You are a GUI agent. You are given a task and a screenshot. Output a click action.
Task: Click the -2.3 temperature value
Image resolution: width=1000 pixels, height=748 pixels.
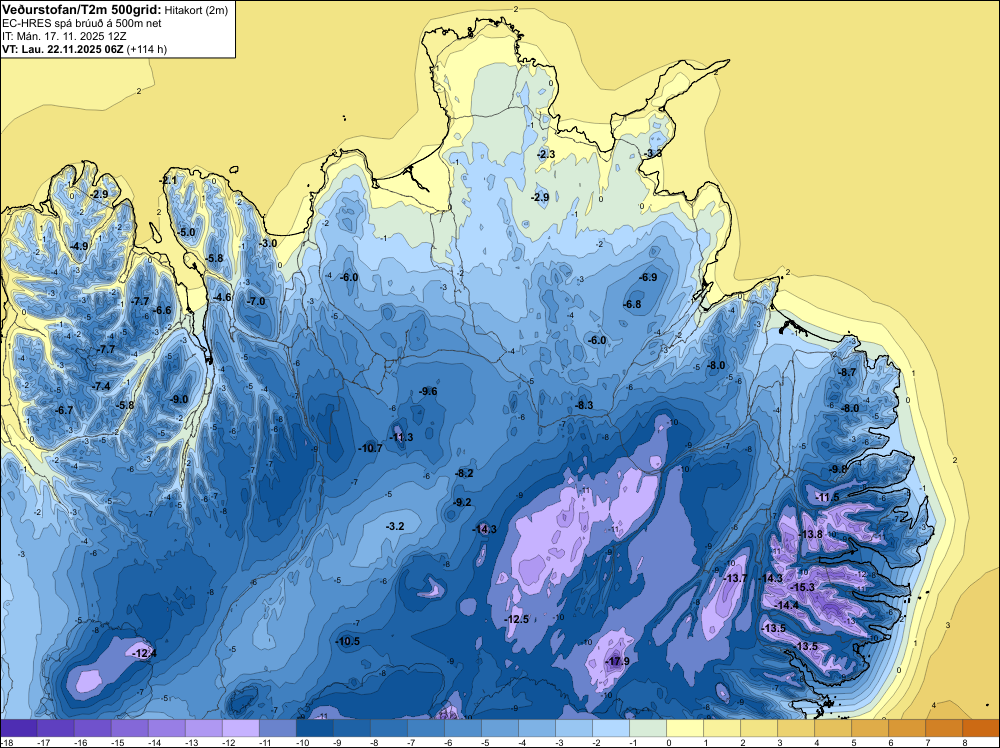(x=546, y=154)
